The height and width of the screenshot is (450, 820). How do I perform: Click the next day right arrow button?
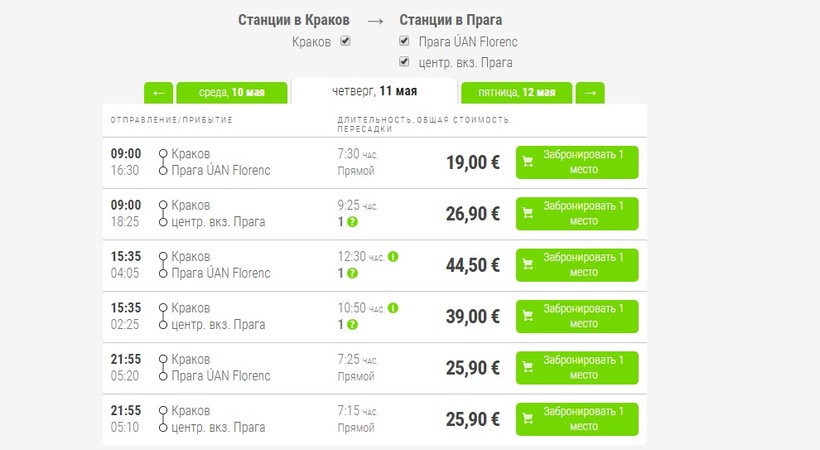[590, 93]
